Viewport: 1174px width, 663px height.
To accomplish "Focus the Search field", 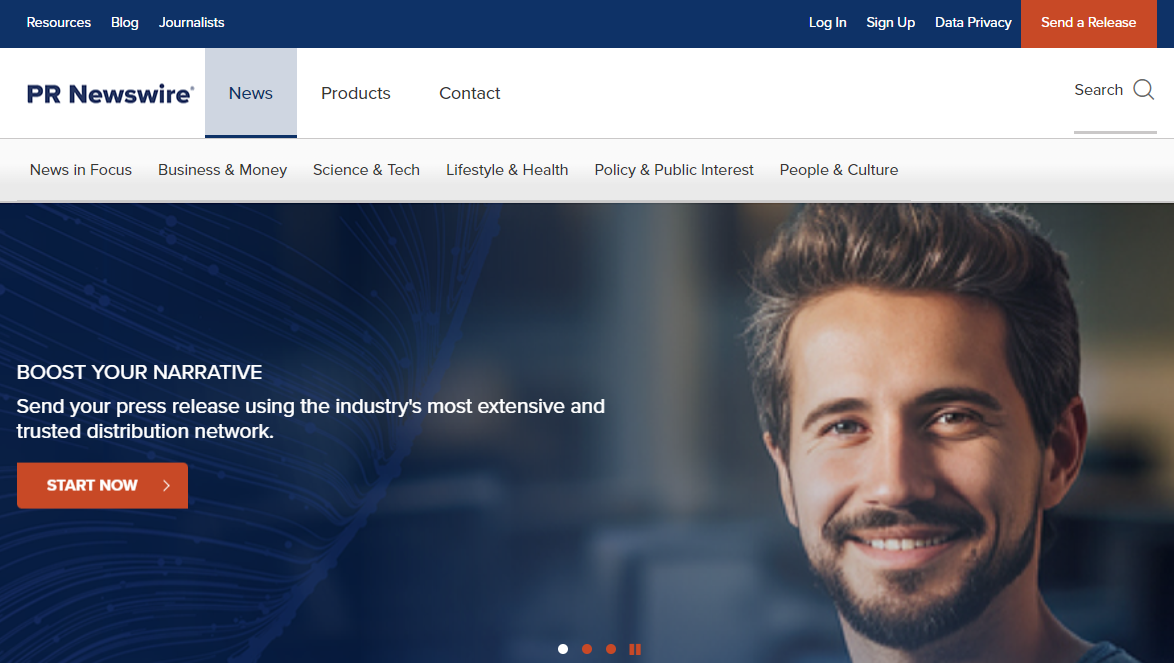I will 1098,90.
